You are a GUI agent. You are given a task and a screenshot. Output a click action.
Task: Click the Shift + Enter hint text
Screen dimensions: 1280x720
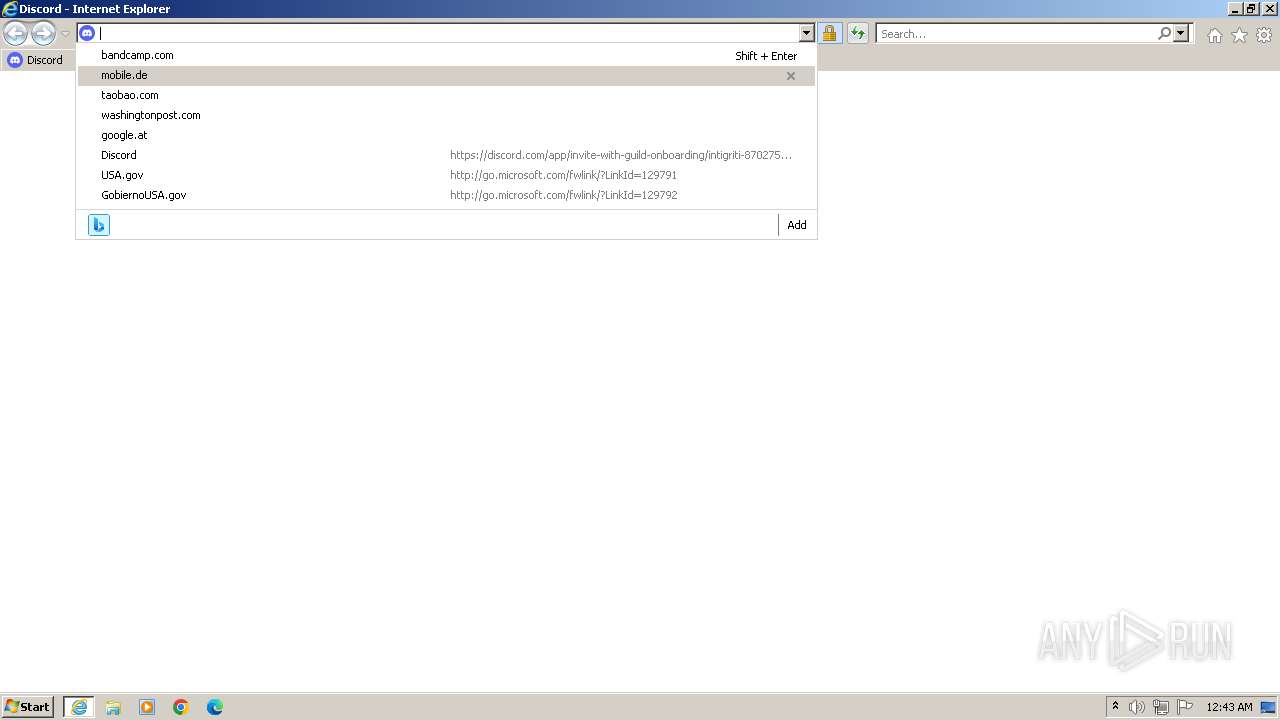766,56
